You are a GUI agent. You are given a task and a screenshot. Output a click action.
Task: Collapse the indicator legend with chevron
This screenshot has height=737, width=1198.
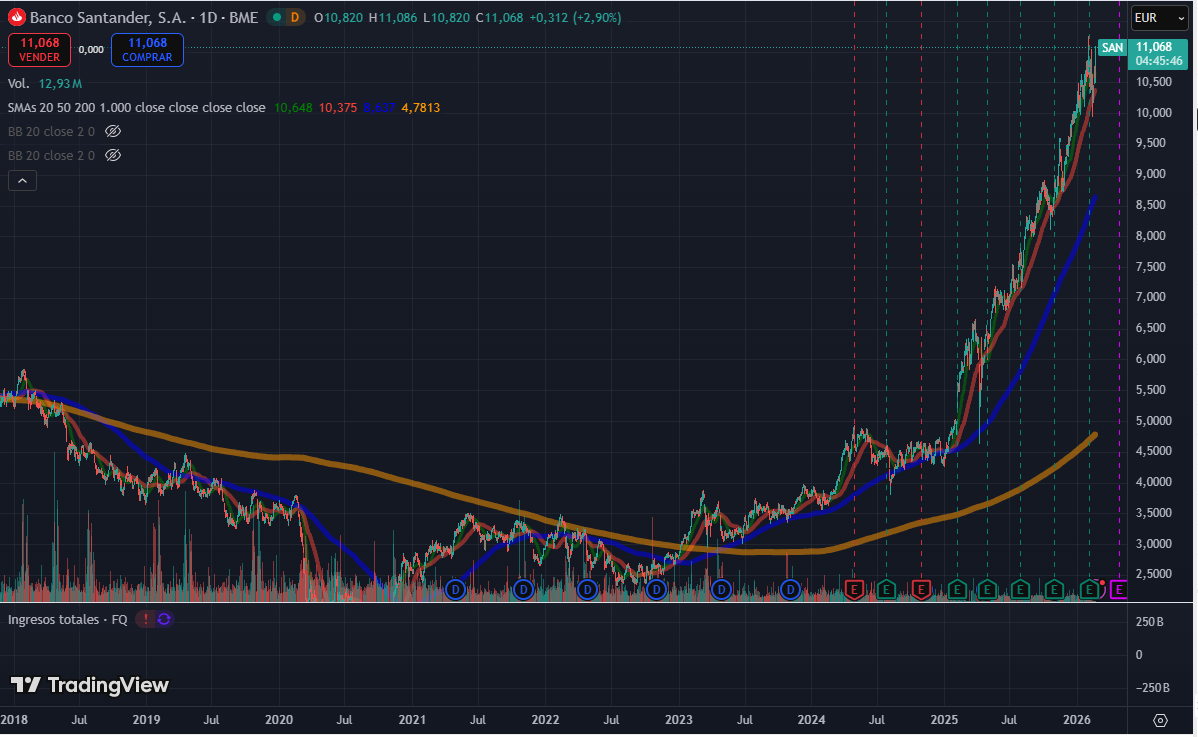point(23,181)
